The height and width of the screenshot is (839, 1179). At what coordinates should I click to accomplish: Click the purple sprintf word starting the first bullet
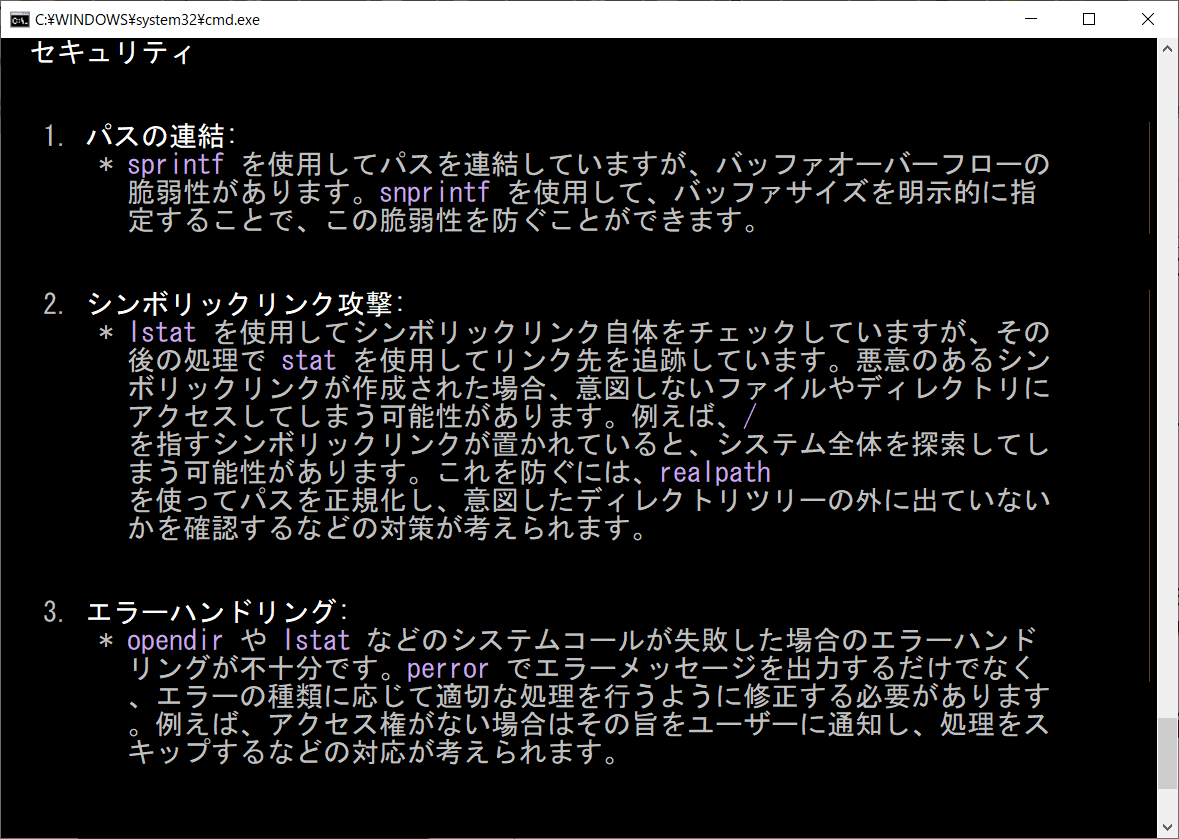[175, 164]
